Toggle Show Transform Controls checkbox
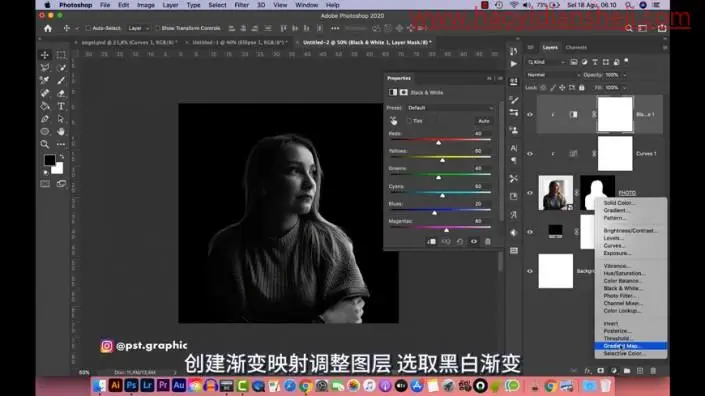705x396 pixels. (x=157, y=28)
